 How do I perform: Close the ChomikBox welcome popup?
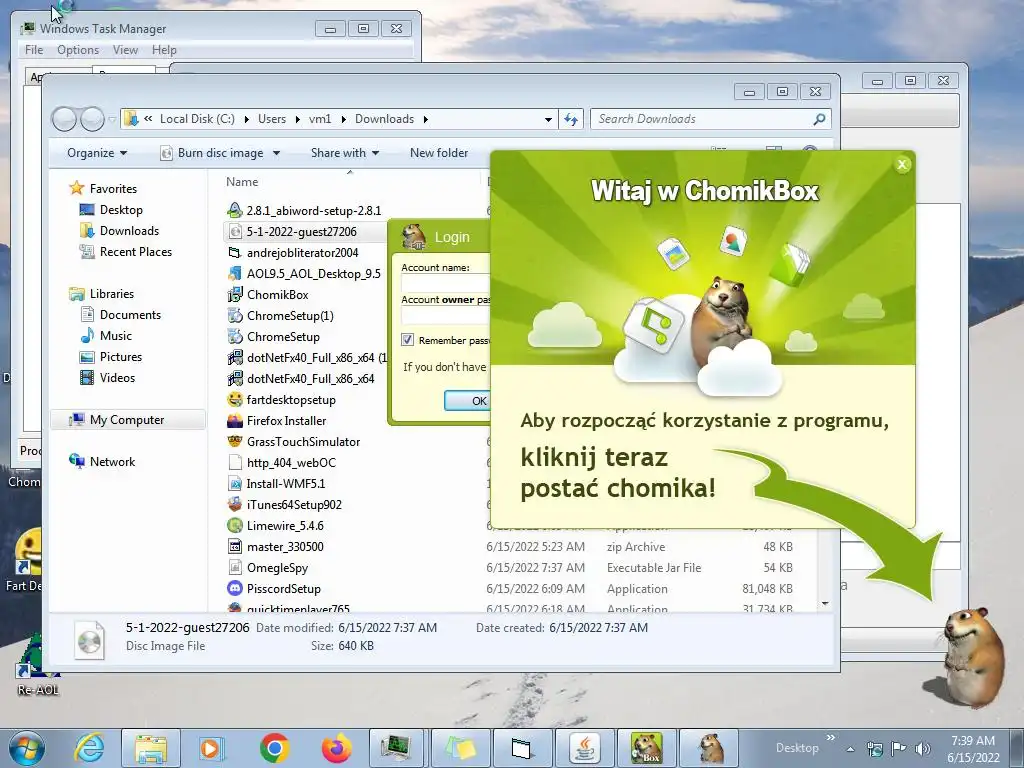902,165
